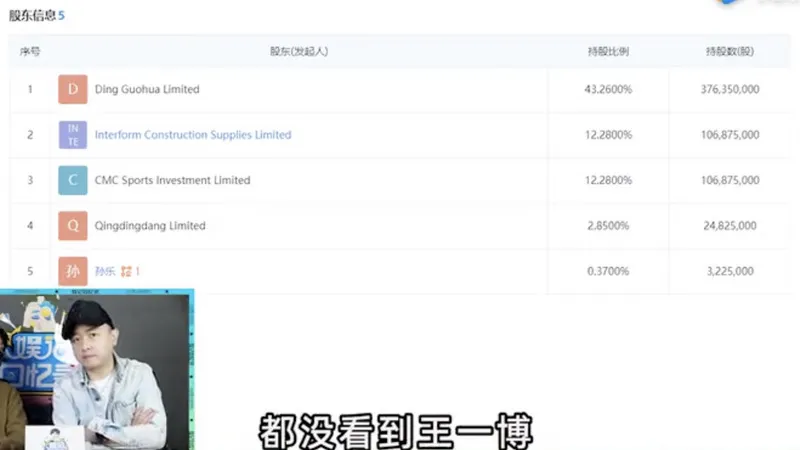Click the 376,350,000 shares cell
The image size is (800, 450).
tap(730, 89)
